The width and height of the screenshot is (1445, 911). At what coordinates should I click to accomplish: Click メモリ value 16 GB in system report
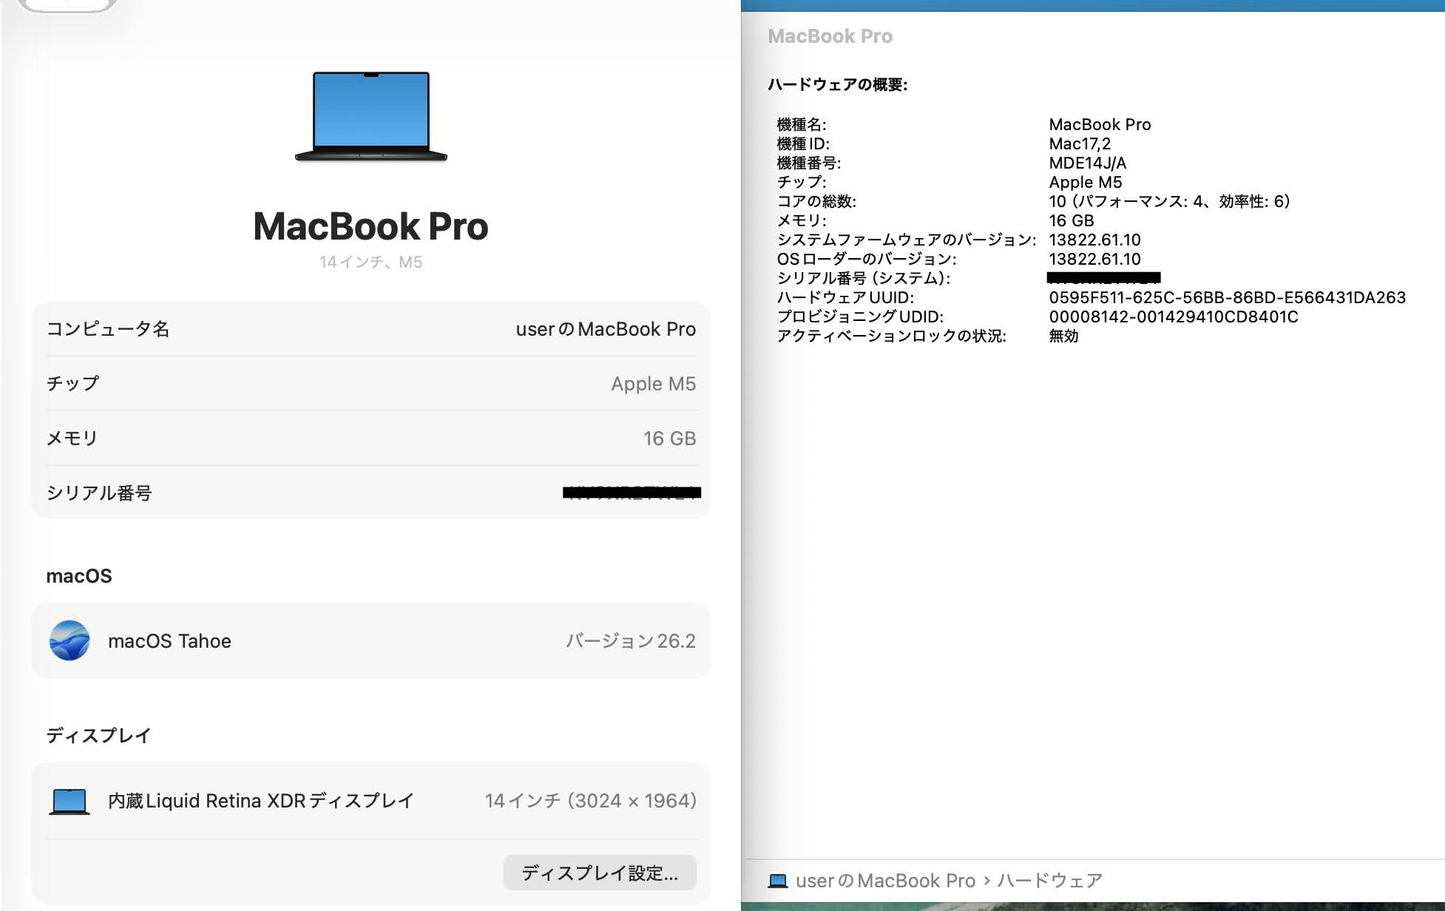pyautogui.click(x=1071, y=221)
